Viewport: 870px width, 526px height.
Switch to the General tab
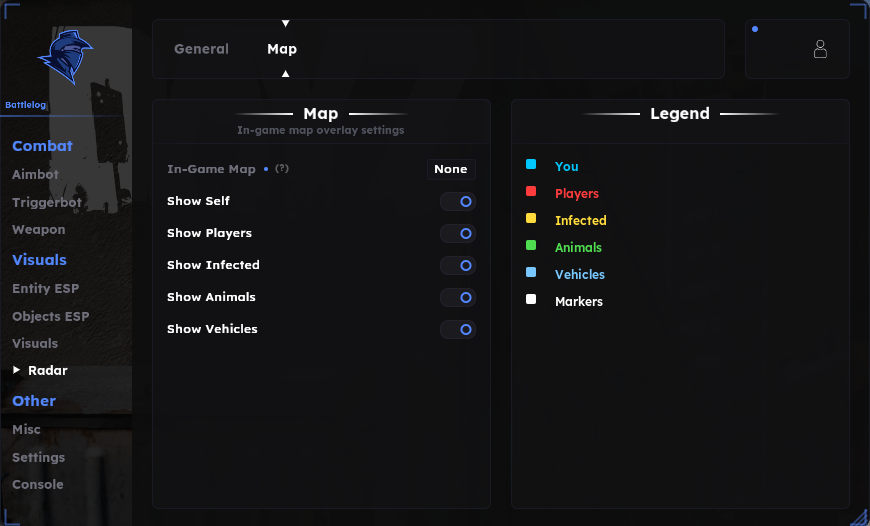[x=201, y=49]
